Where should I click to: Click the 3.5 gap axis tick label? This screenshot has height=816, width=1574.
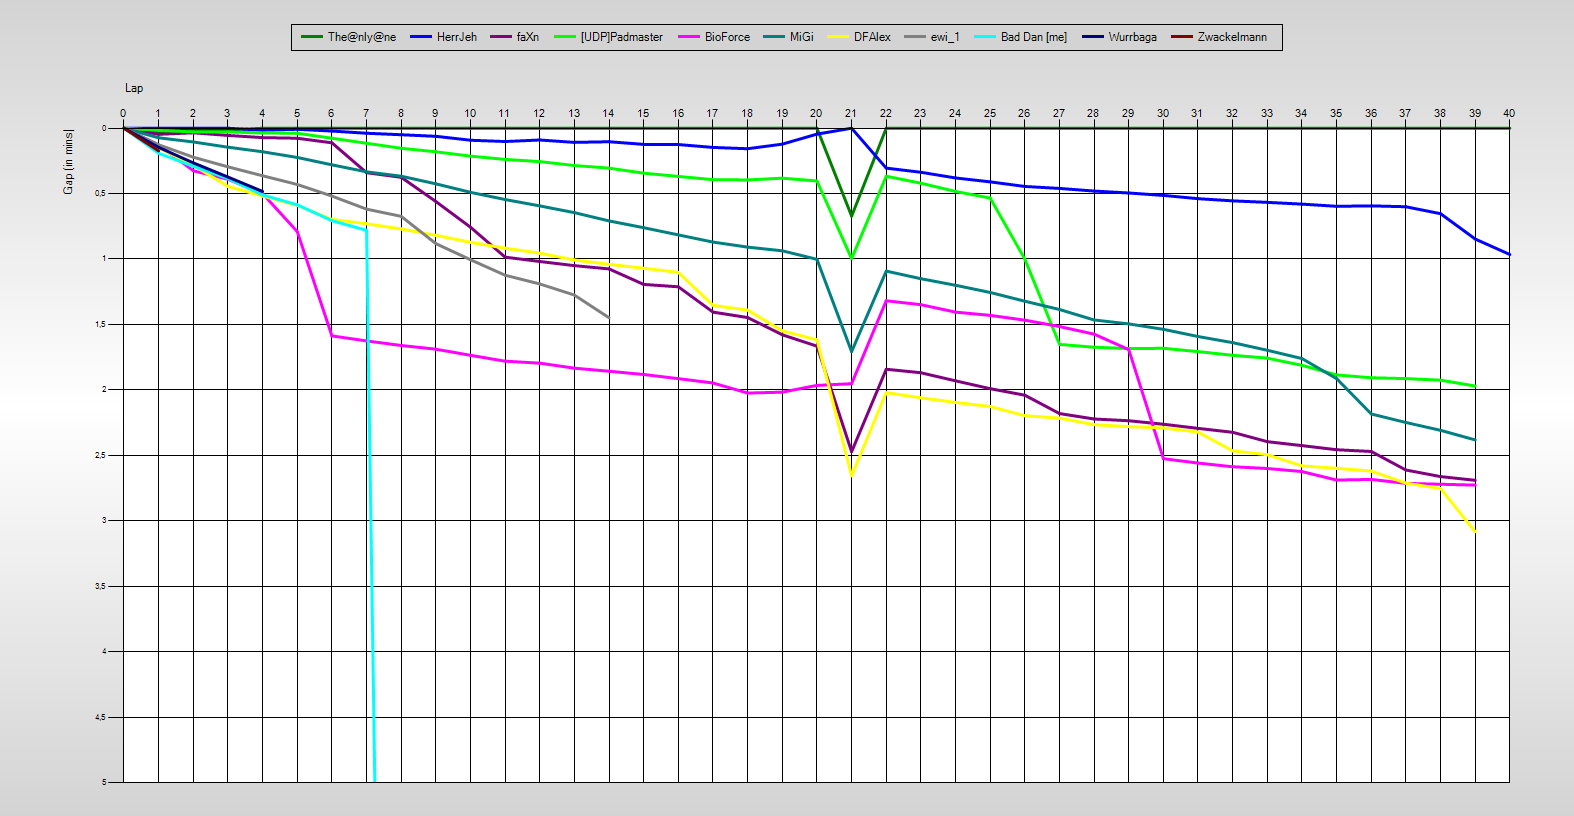point(100,586)
